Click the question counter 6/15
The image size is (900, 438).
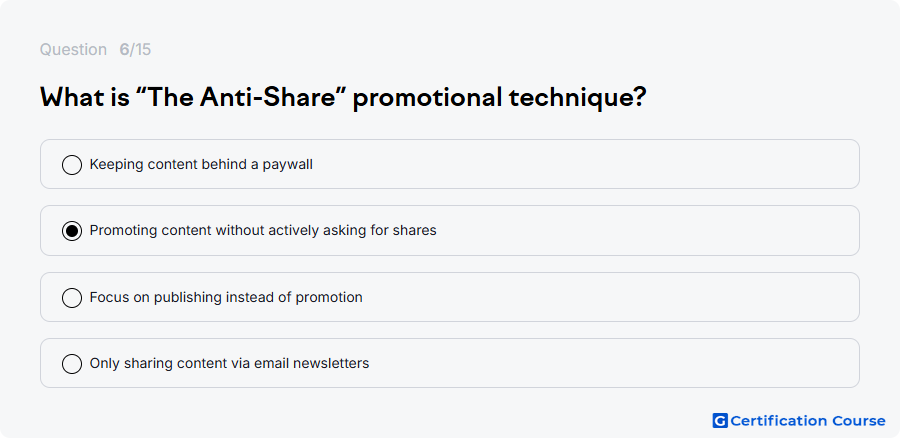tap(135, 50)
